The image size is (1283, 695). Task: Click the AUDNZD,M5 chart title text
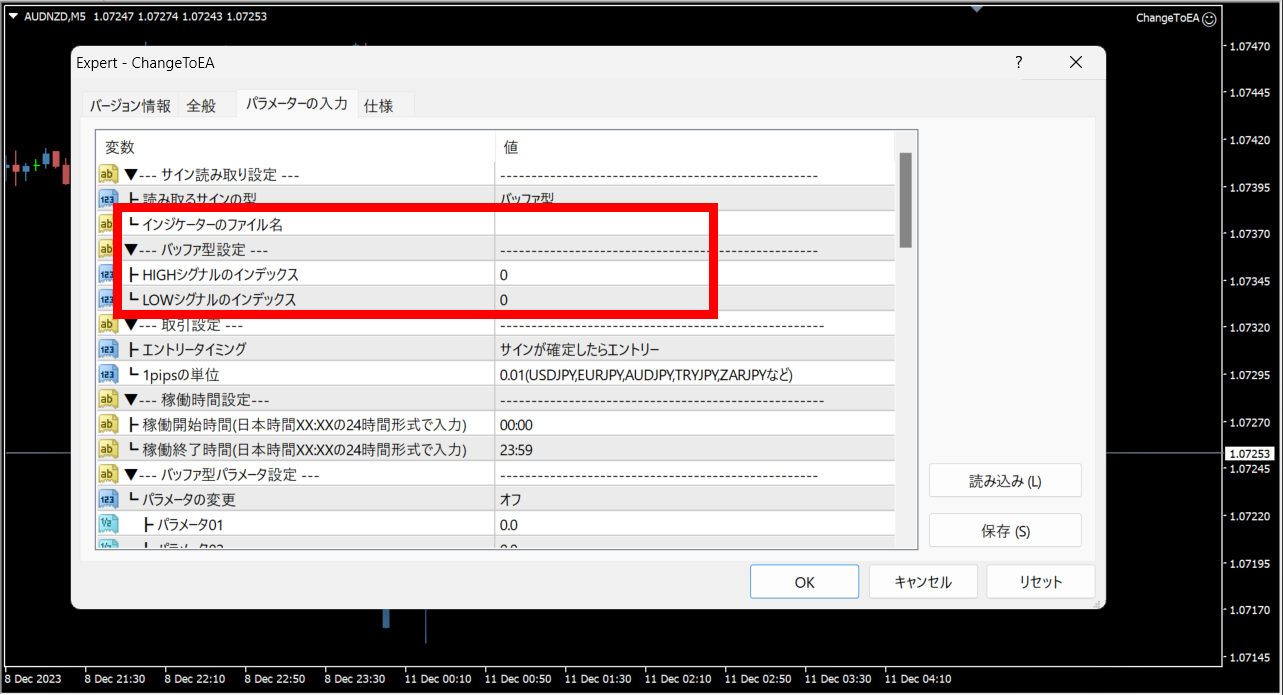click(56, 16)
